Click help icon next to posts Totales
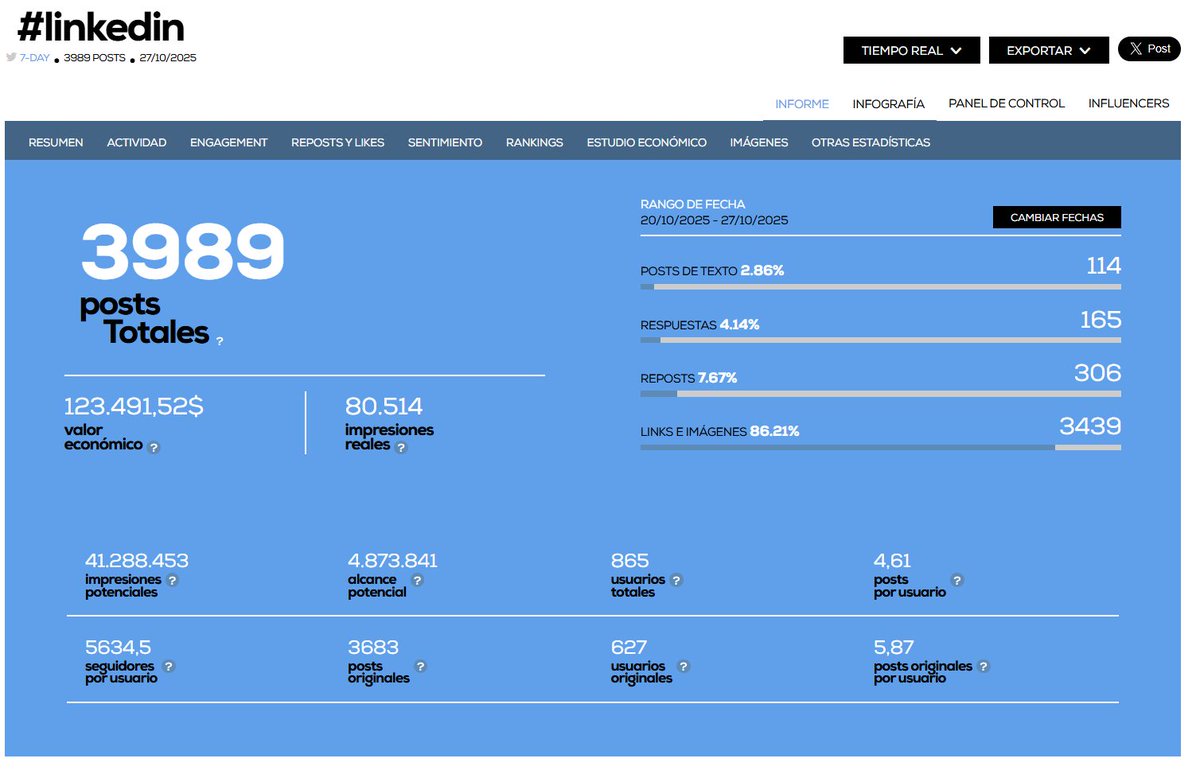The width and height of the screenshot is (1200, 770). (x=220, y=342)
